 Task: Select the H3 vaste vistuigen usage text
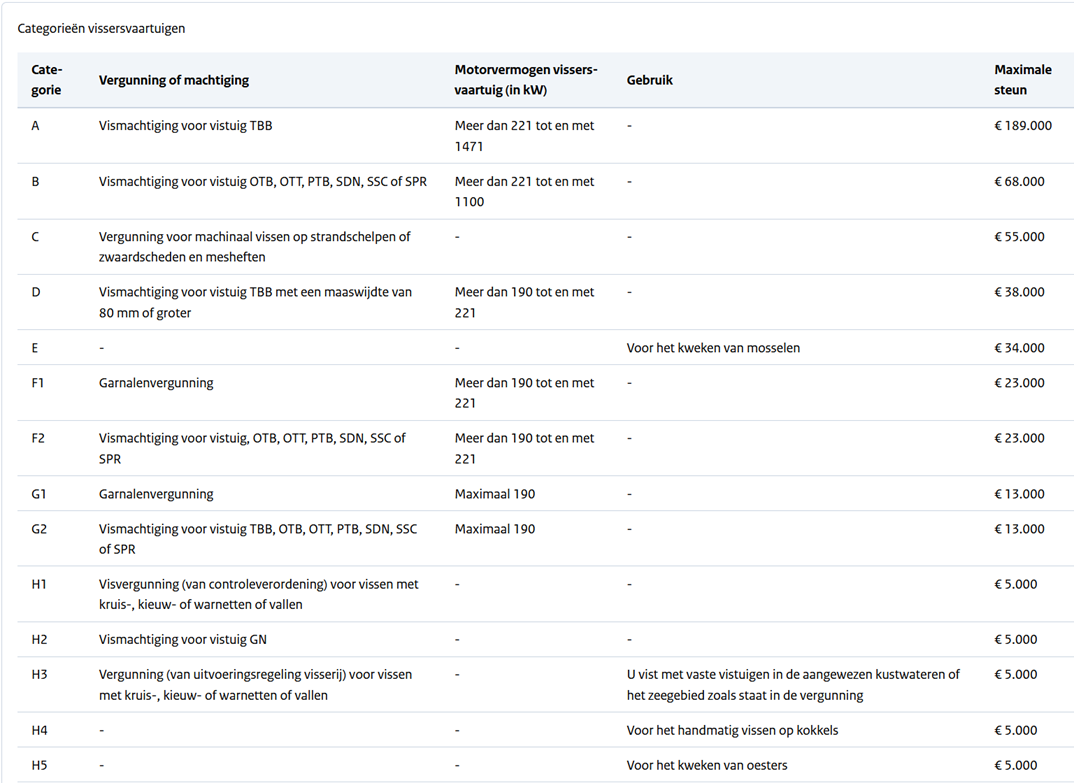[793, 685]
